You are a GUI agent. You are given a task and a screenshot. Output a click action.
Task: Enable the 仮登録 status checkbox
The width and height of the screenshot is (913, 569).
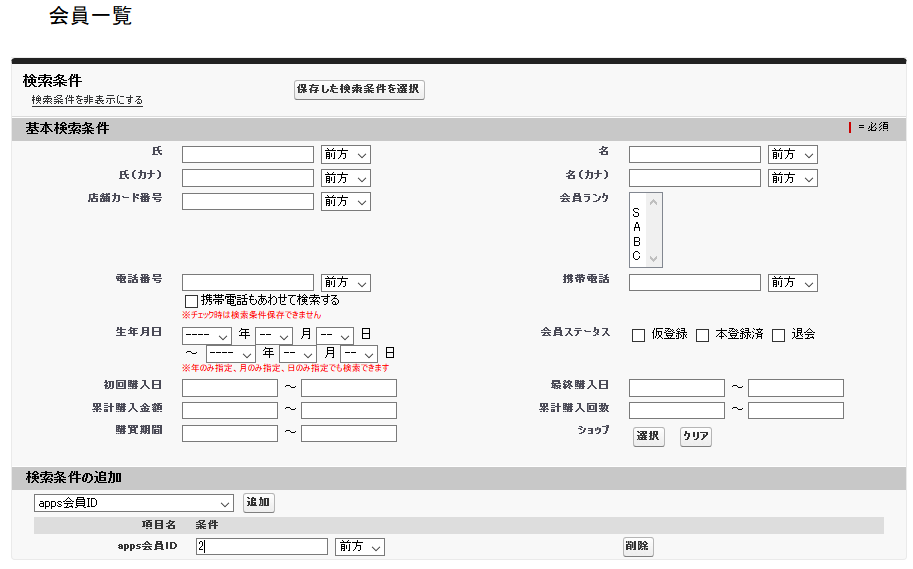[x=638, y=335]
